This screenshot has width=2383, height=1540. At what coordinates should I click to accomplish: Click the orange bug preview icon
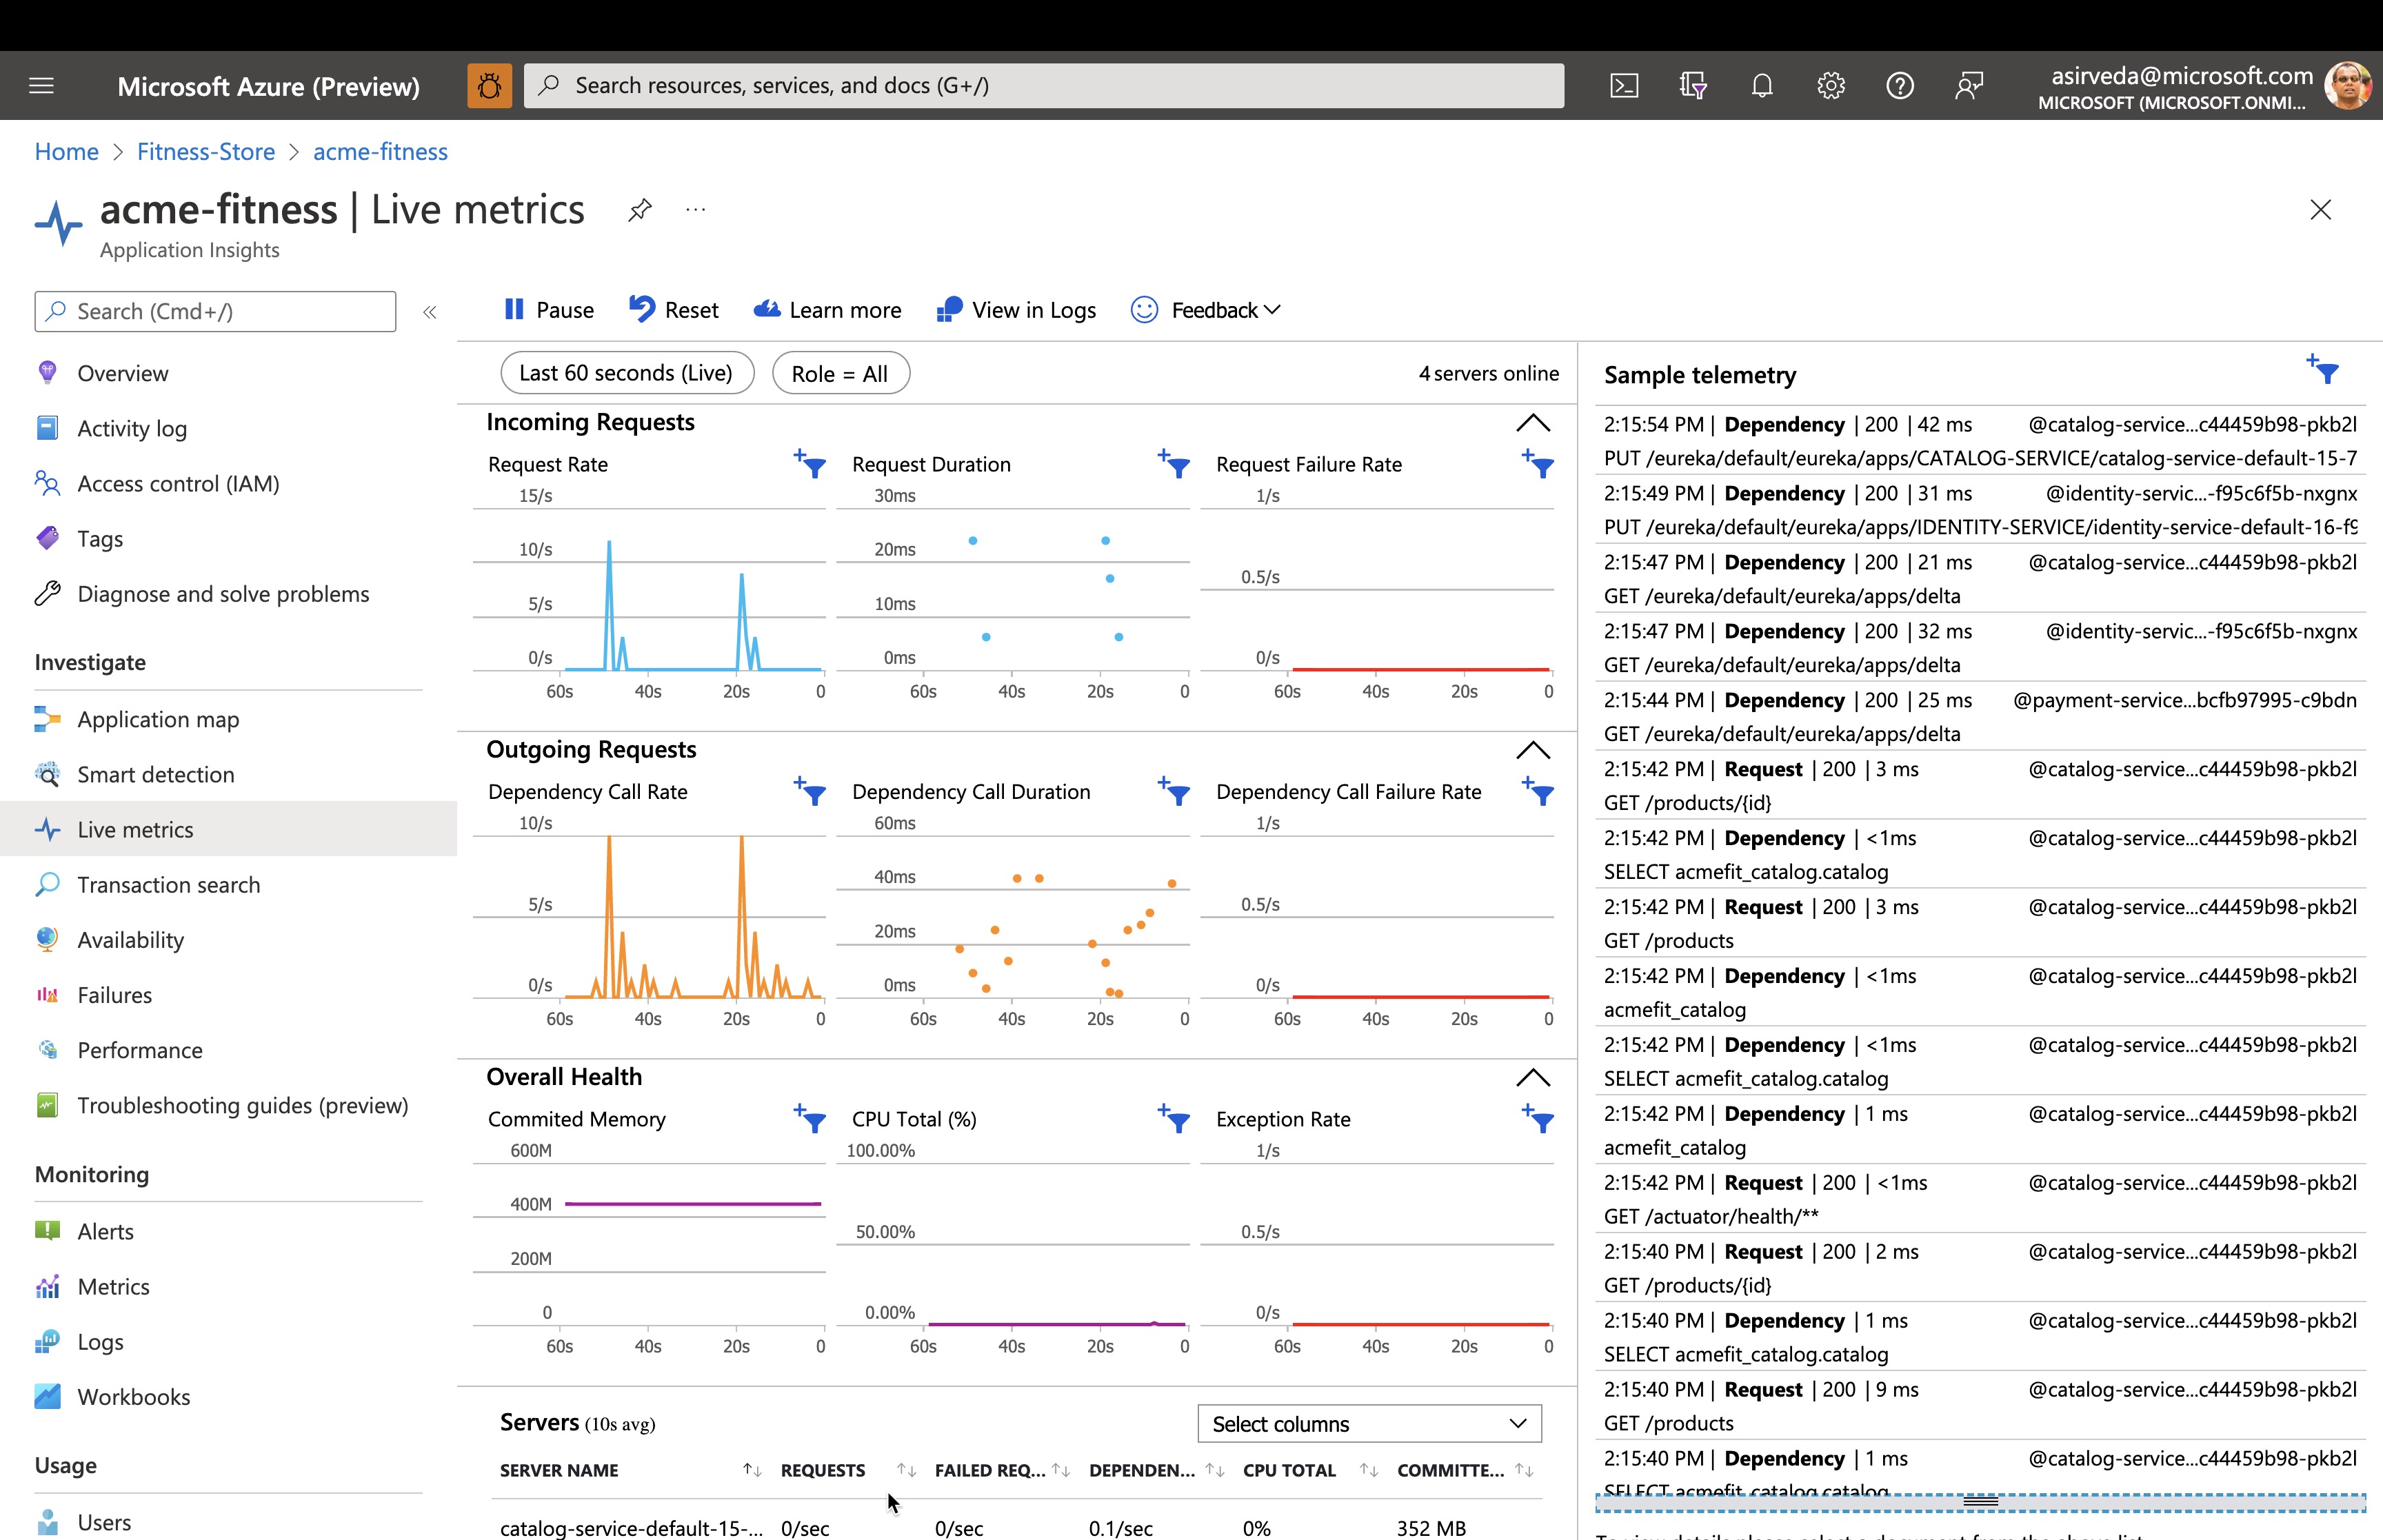click(489, 86)
